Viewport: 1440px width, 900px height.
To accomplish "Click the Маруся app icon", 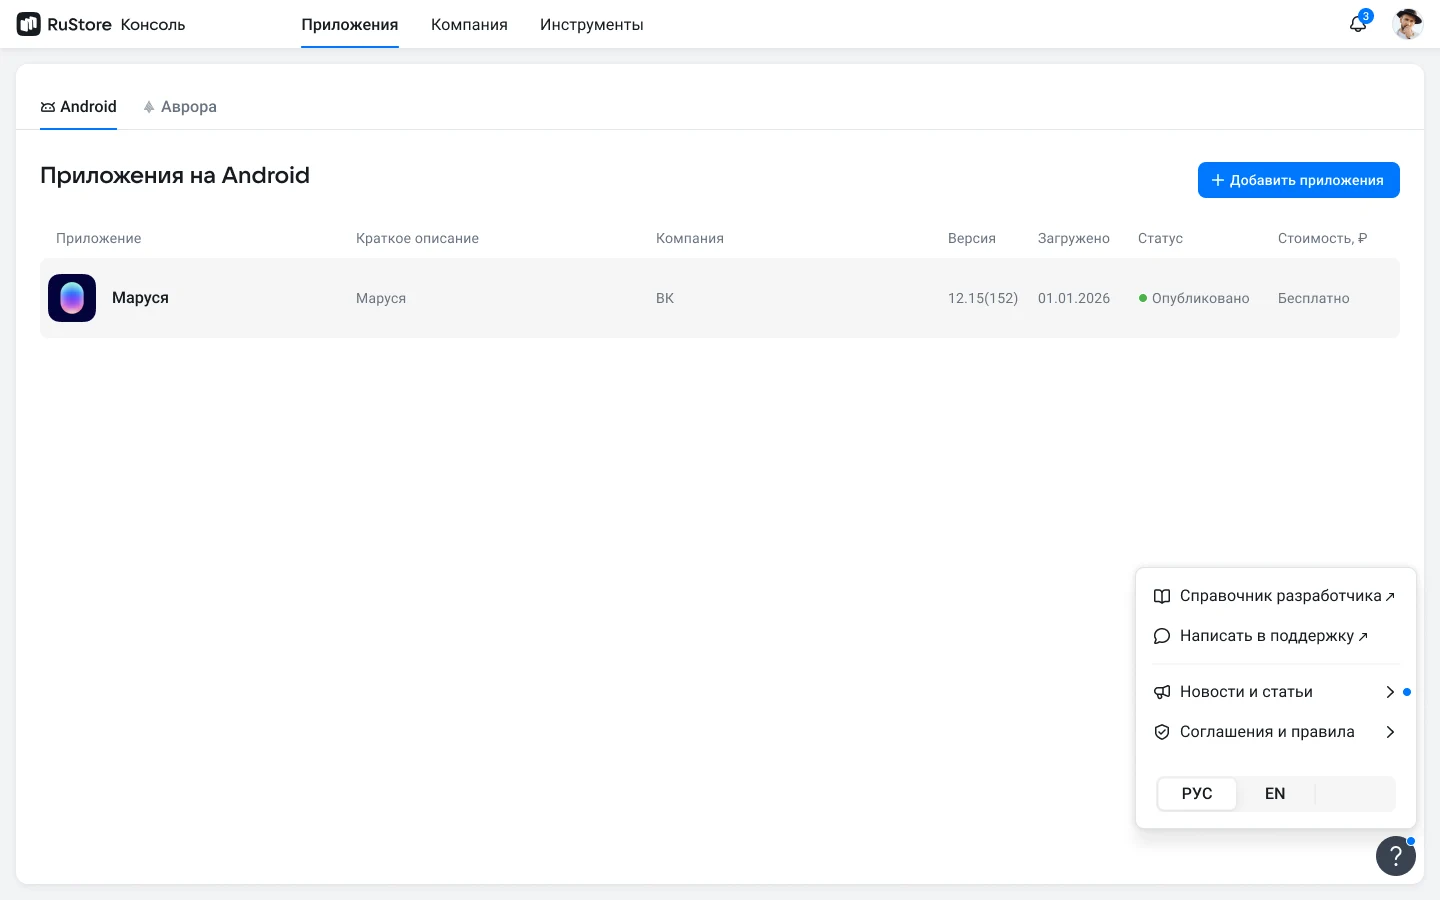I will click(72, 298).
